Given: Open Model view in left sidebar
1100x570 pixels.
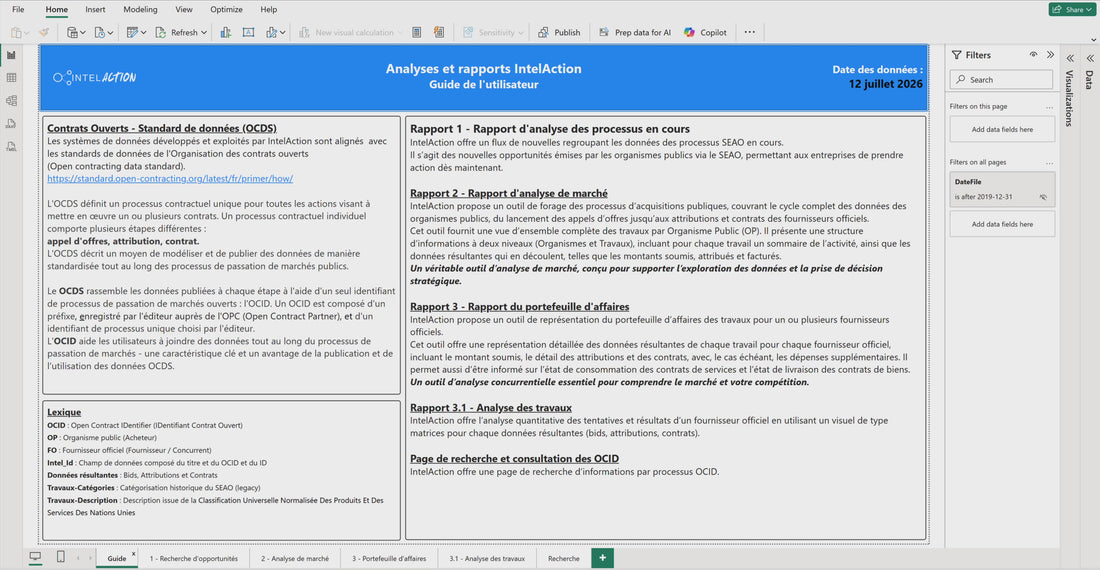Looking at the screenshot, I should 11,101.
